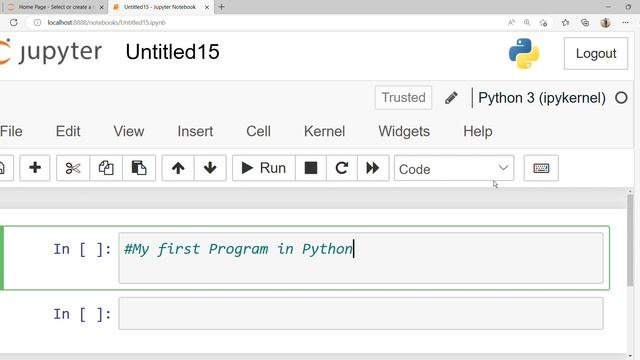Screen dimensions: 640x360
Task: Open the Kernel menu
Action: (x=324, y=131)
